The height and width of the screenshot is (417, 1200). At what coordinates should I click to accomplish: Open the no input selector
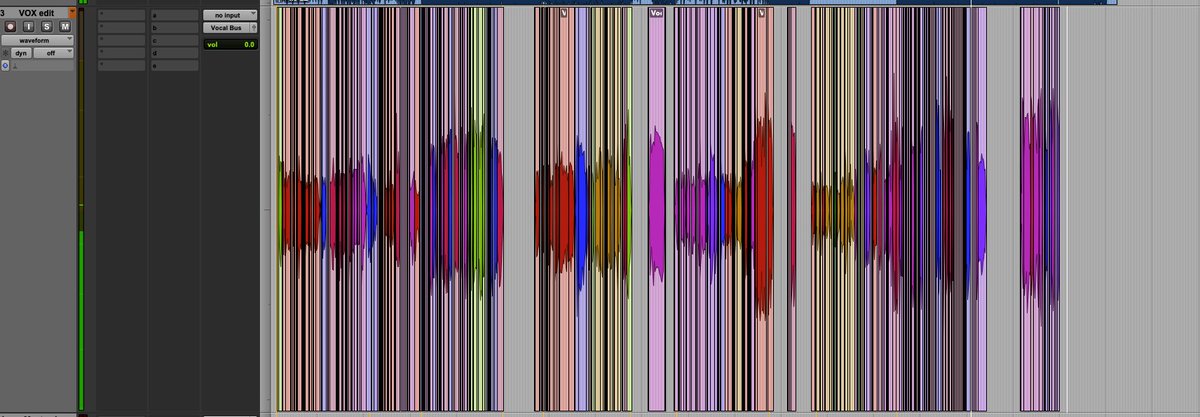point(228,16)
